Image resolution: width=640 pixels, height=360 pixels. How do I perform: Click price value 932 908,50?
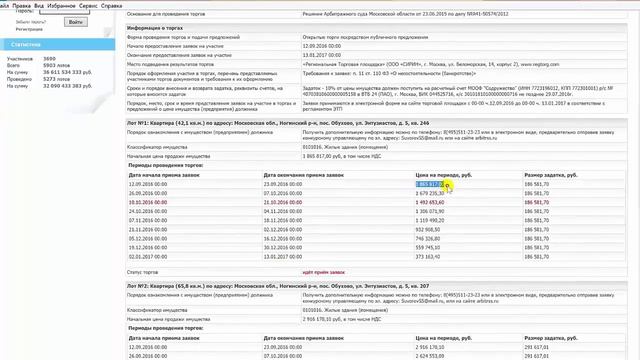click(x=428, y=230)
